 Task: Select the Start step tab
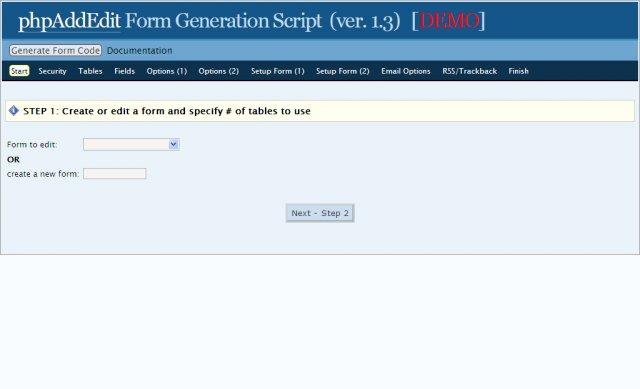pos(19,71)
